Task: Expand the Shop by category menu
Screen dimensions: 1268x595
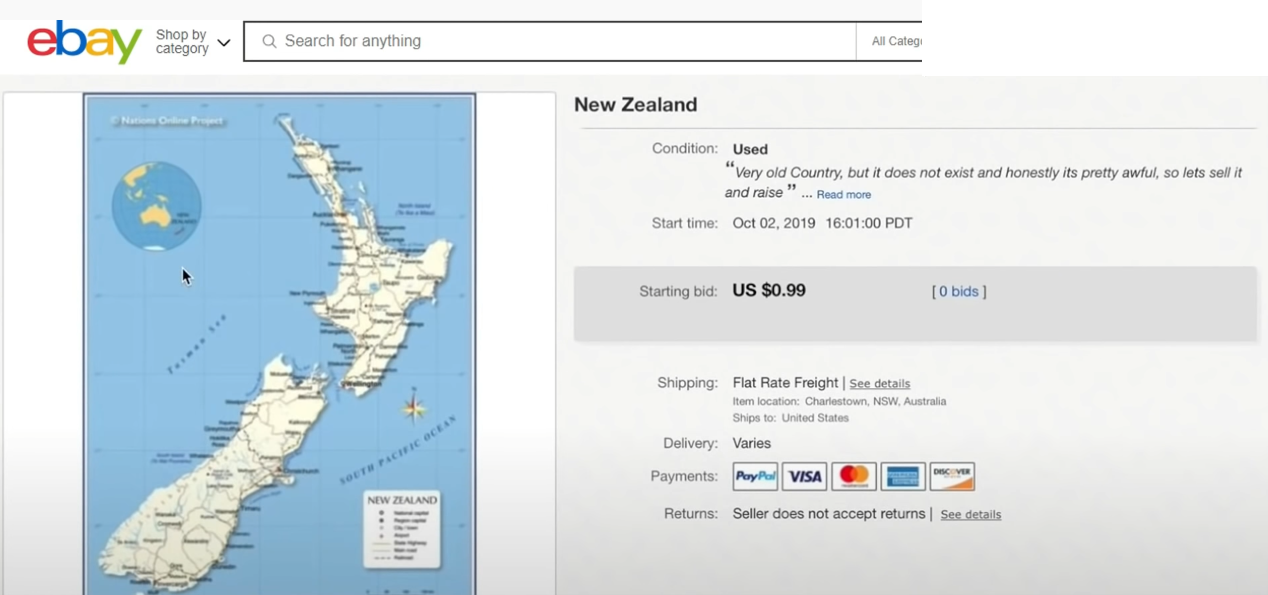Action: coord(192,42)
